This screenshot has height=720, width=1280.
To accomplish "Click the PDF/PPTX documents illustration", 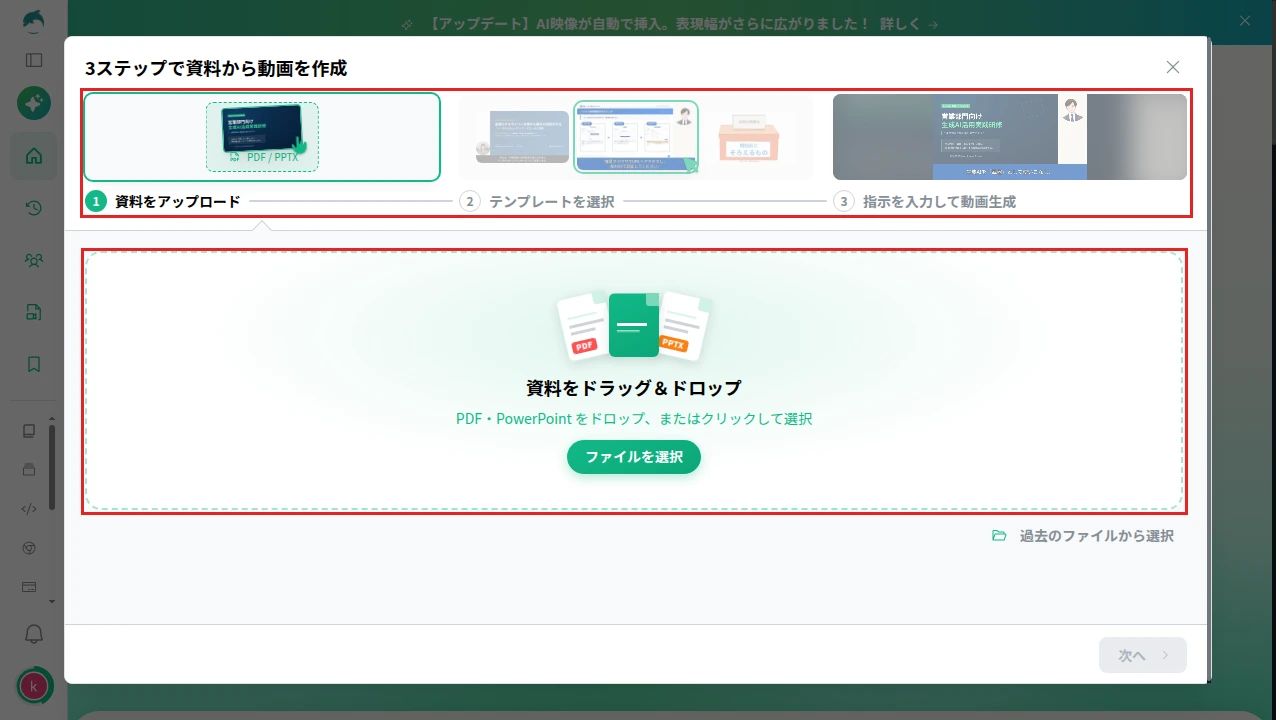I will click(x=634, y=326).
